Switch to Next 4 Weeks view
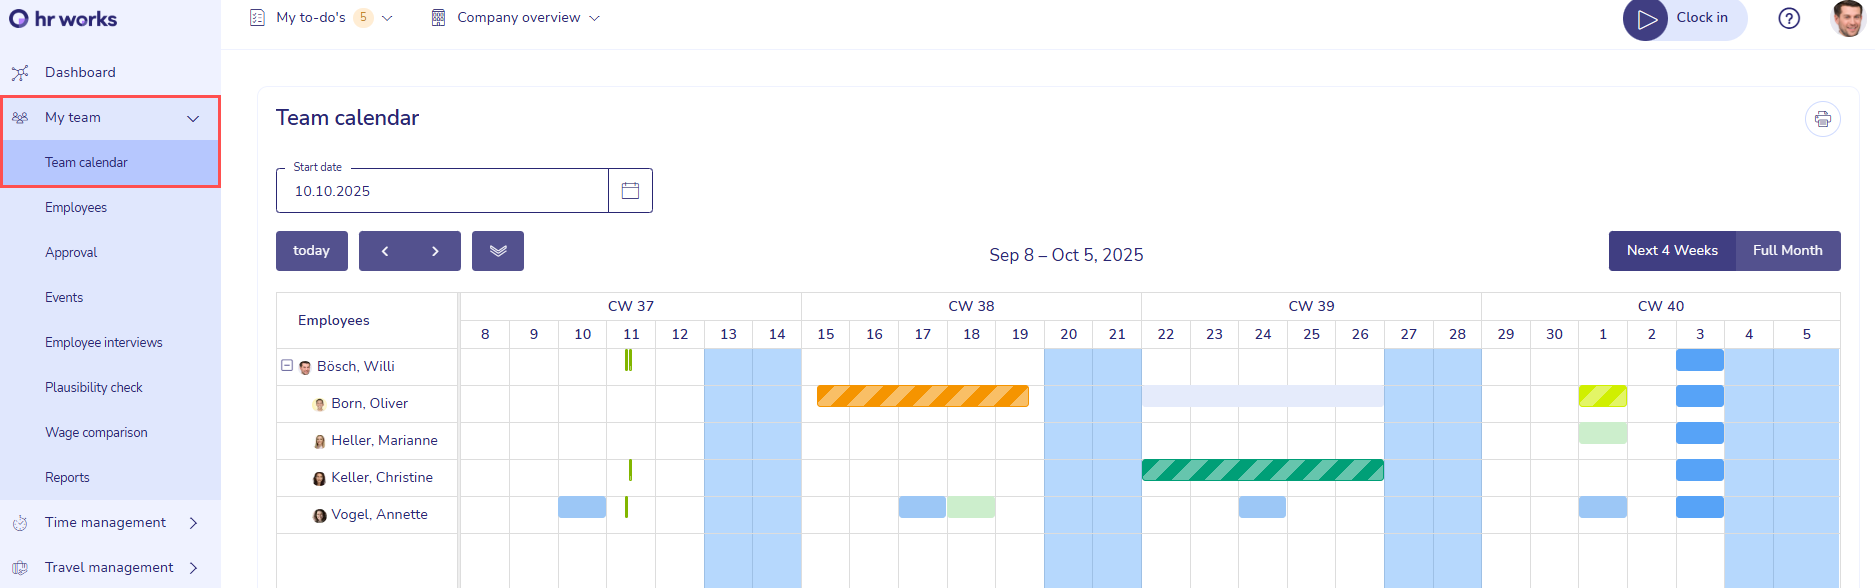The height and width of the screenshot is (588, 1875). (x=1672, y=251)
